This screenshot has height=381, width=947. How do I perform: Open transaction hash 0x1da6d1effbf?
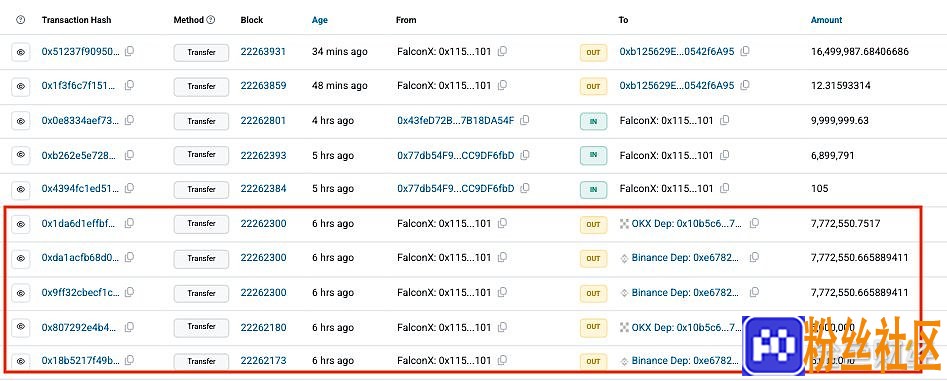79,223
